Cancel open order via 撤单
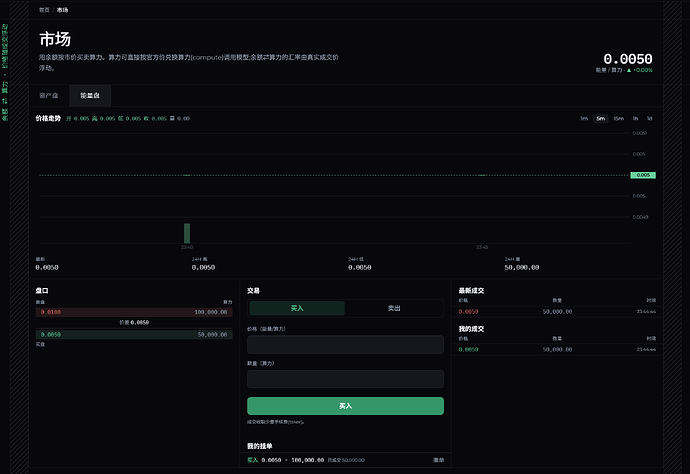Viewport: 690px width, 474px height. click(x=438, y=460)
